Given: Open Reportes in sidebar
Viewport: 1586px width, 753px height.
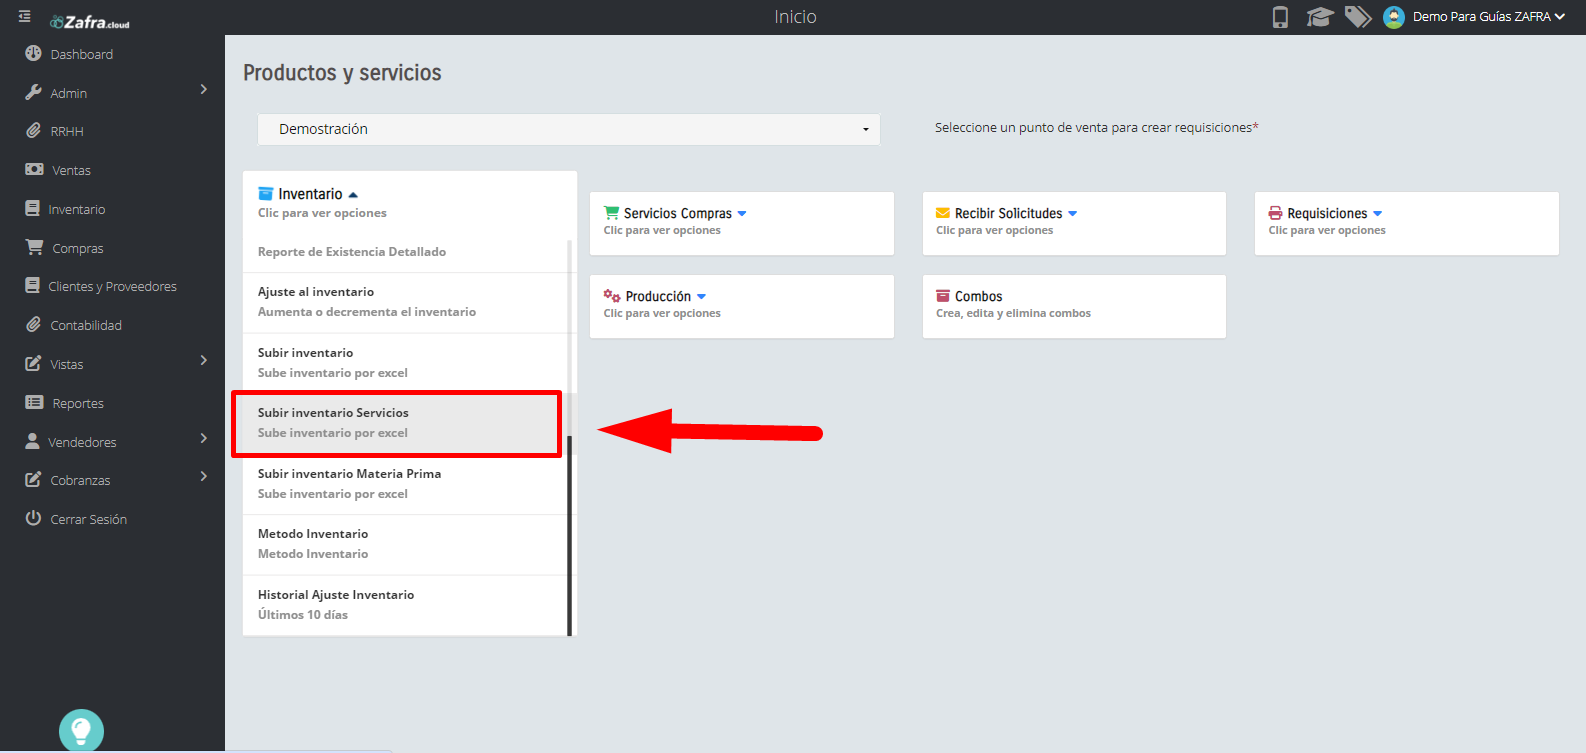Looking at the screenshot, I should click(78, 403).
